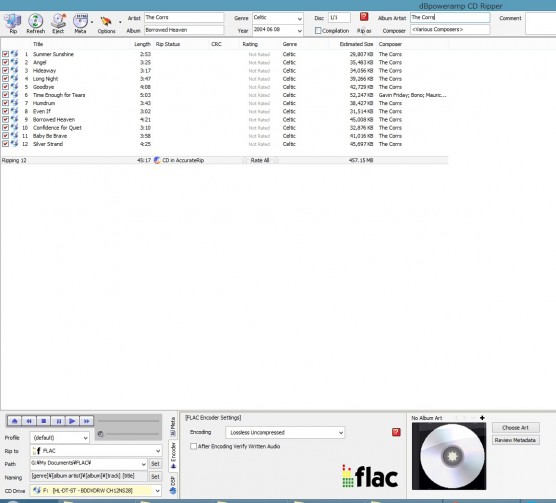
Task: Click the Choose Art button
Action: [516, 427]
